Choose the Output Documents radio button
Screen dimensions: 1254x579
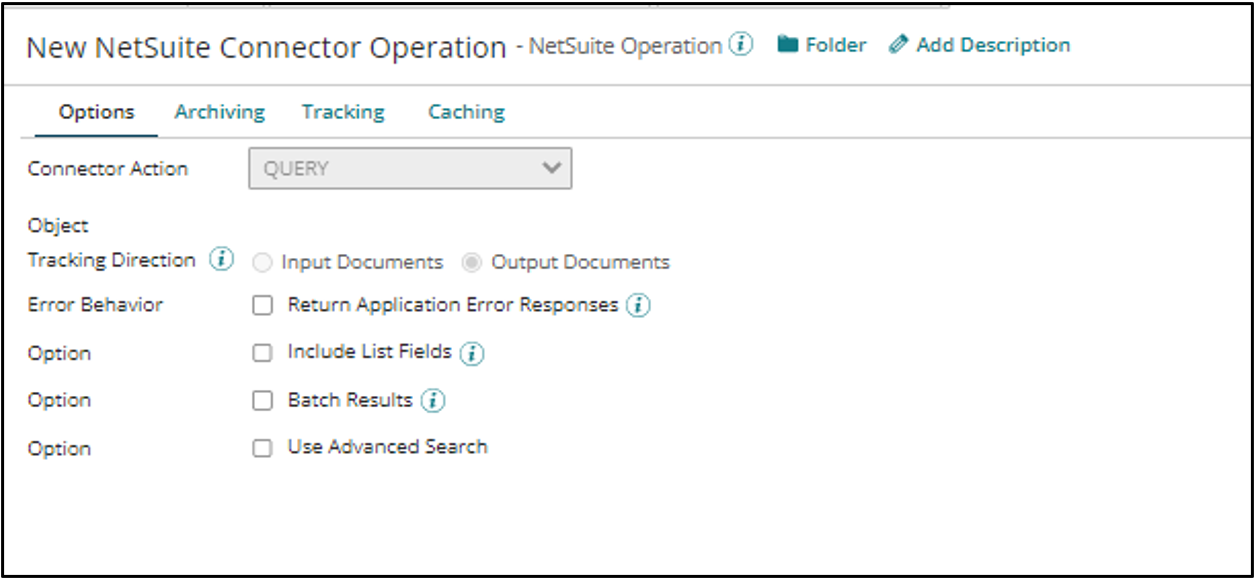474,263
